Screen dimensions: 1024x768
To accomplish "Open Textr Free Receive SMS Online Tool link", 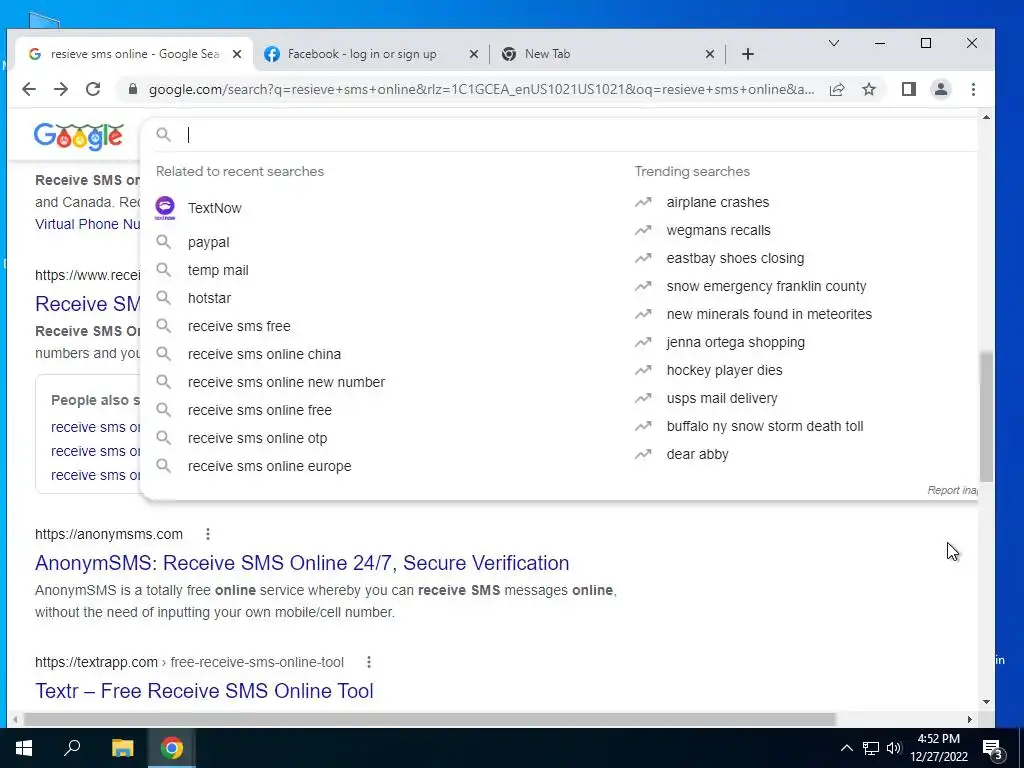I will (204, 691).
